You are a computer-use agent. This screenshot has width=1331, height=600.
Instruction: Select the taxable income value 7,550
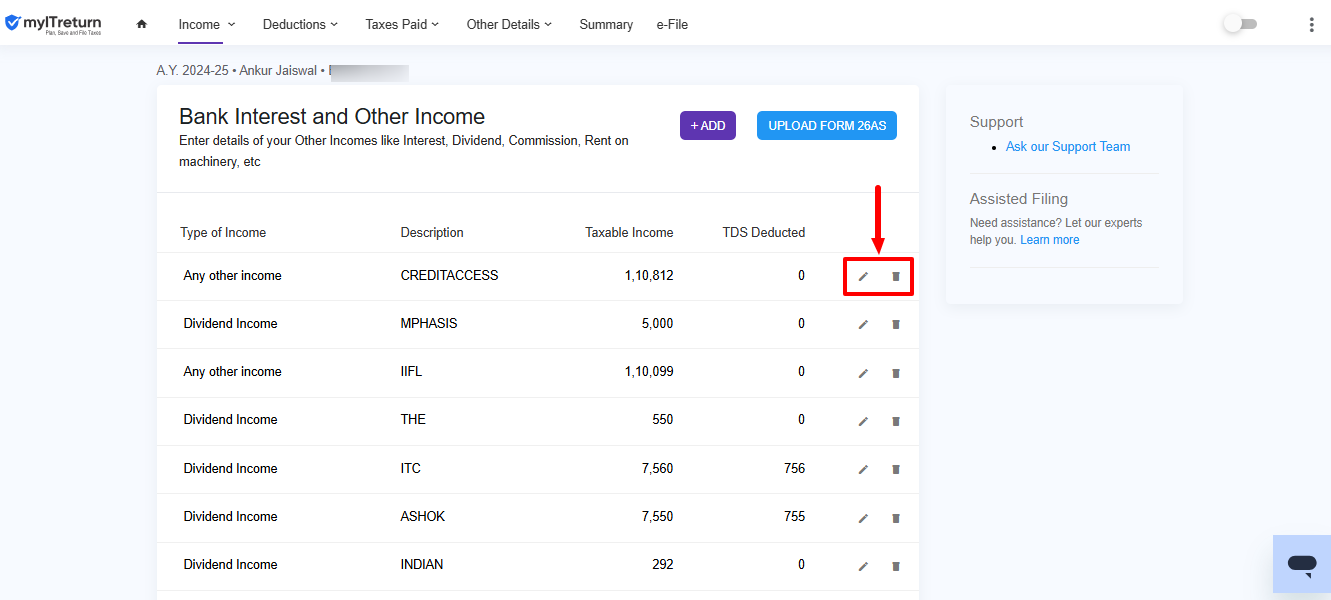[657, 516]
